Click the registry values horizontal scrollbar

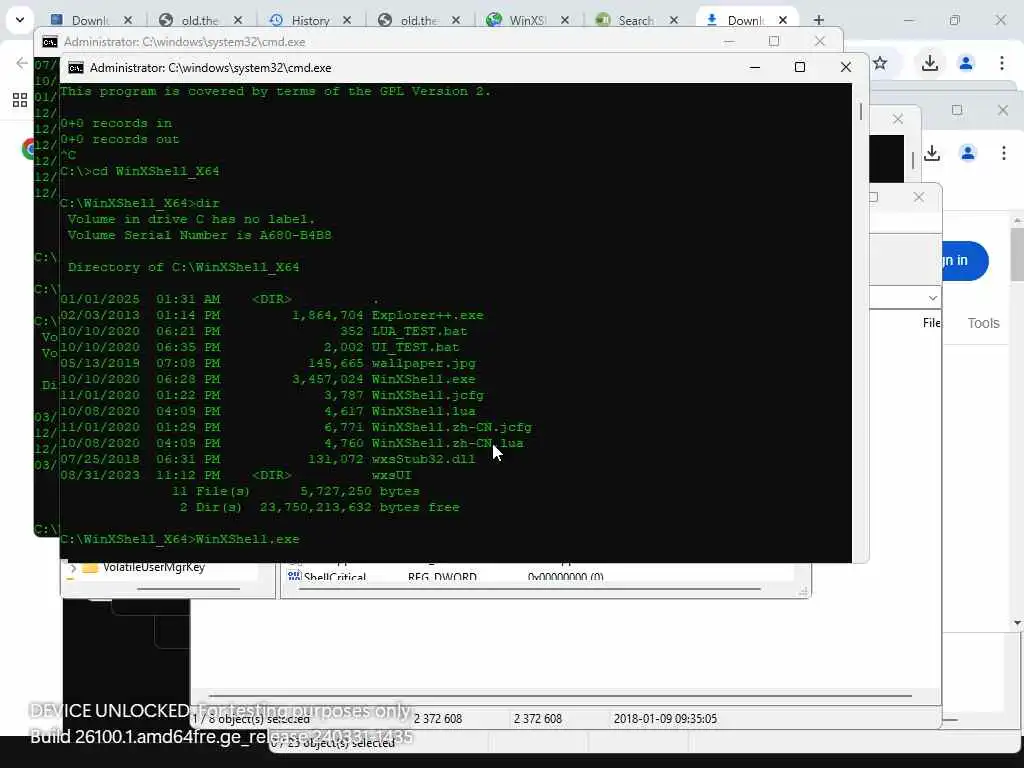[530, 589]
